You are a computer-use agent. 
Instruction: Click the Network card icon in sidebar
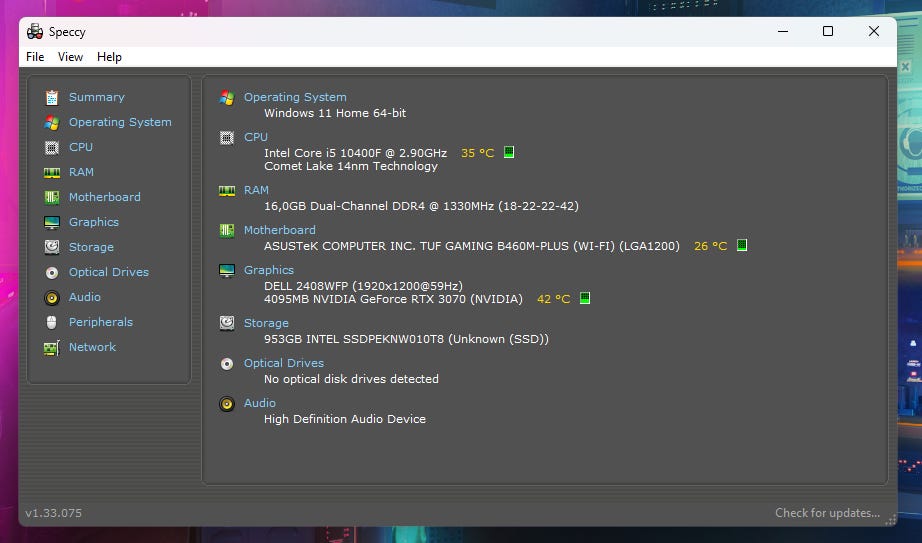click(52, 348)
